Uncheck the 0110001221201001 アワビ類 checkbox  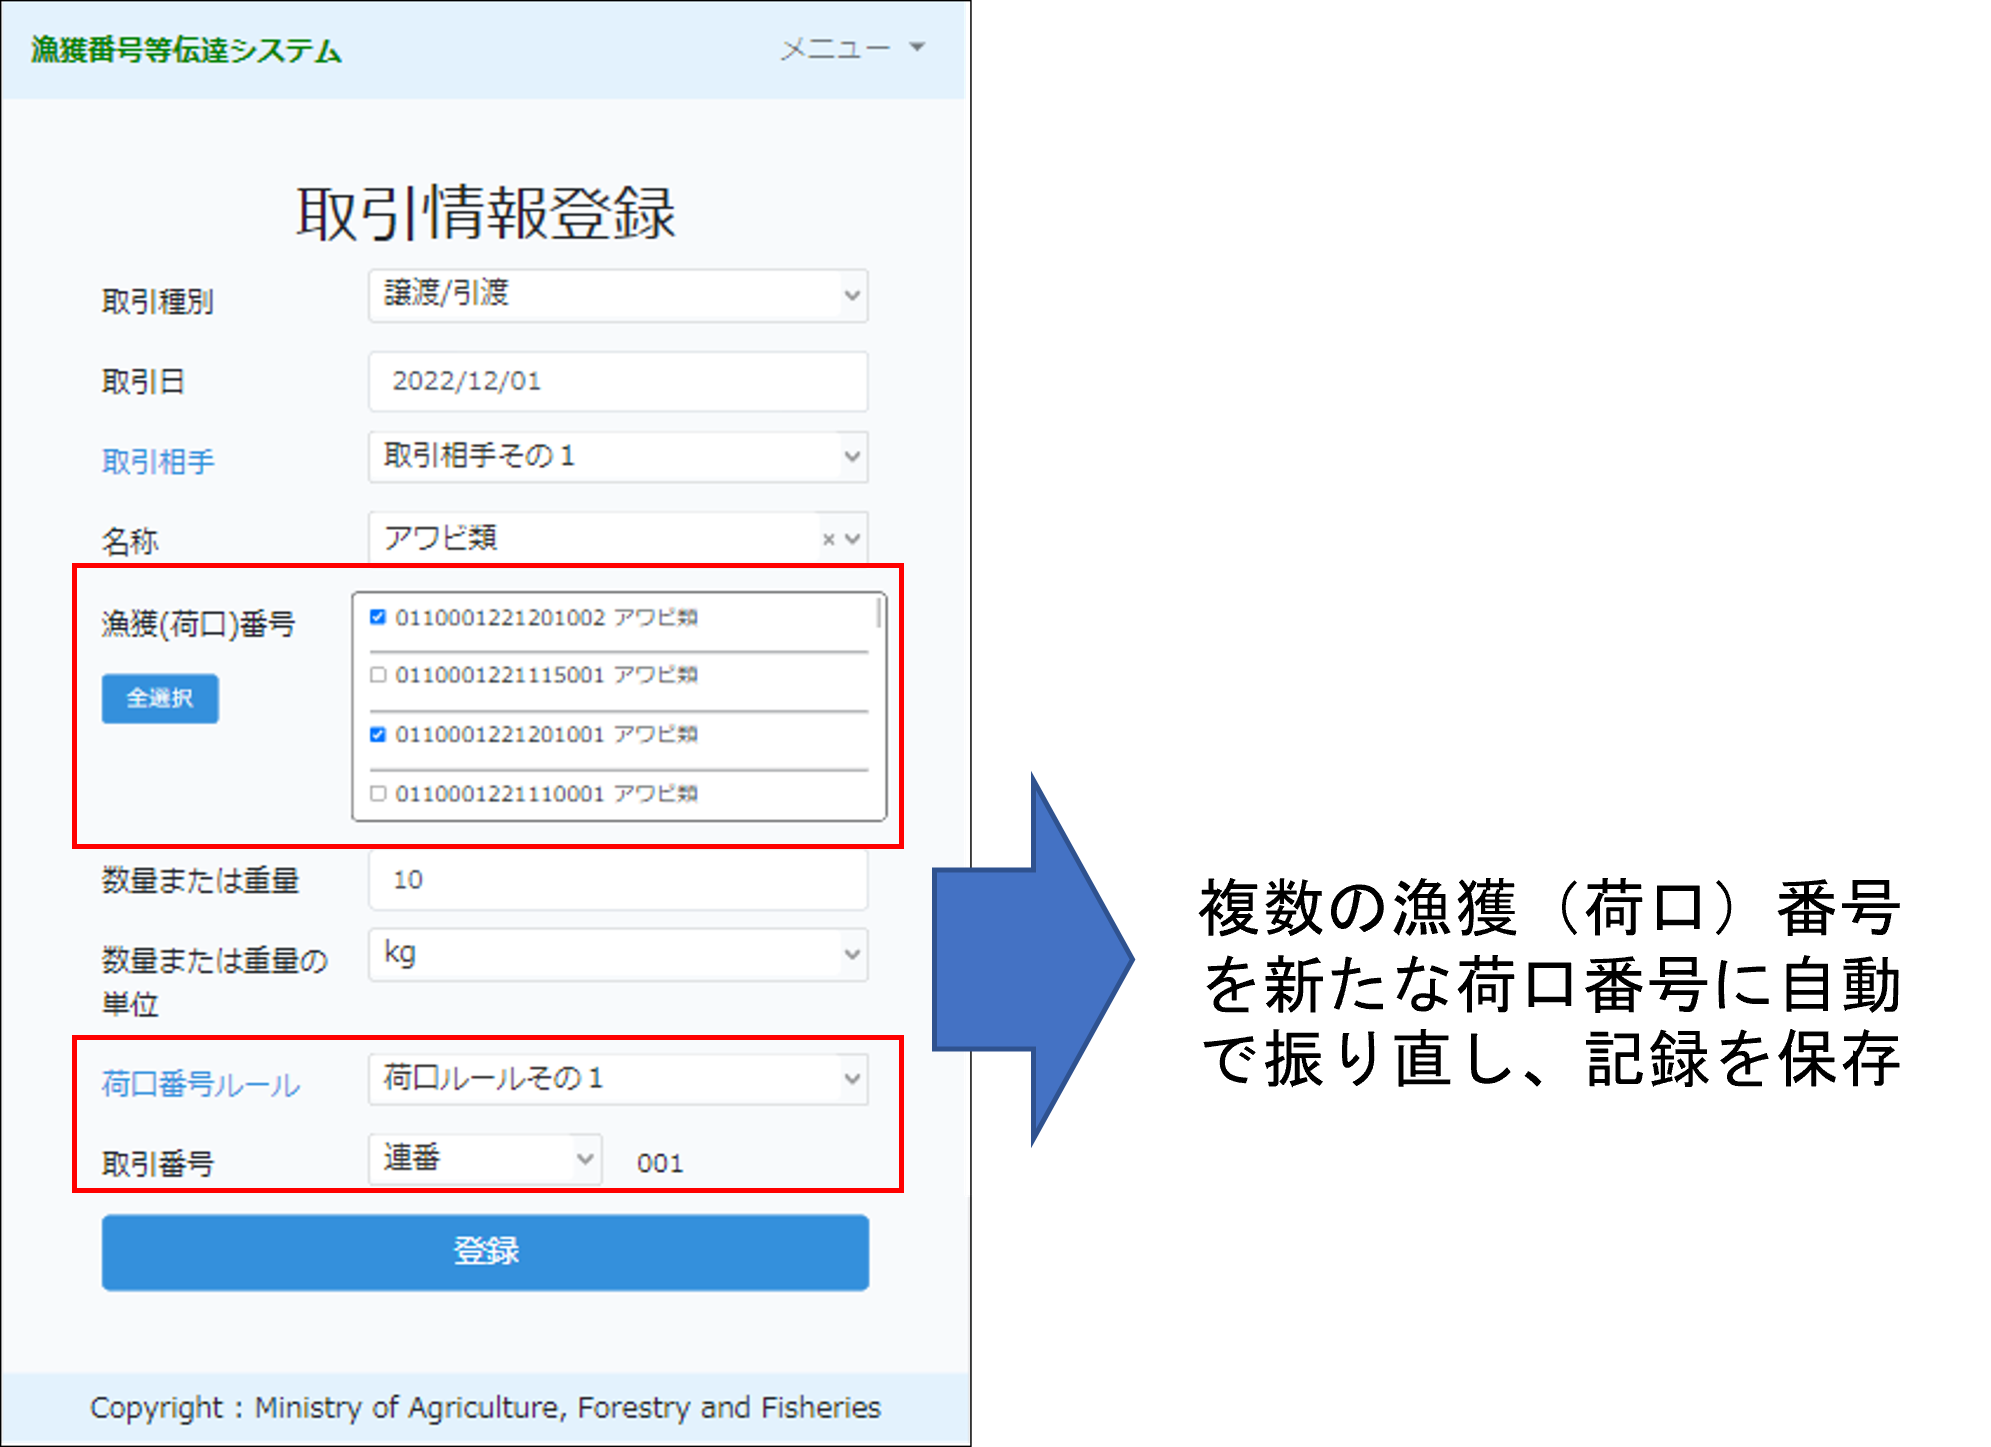click(378, 735)
